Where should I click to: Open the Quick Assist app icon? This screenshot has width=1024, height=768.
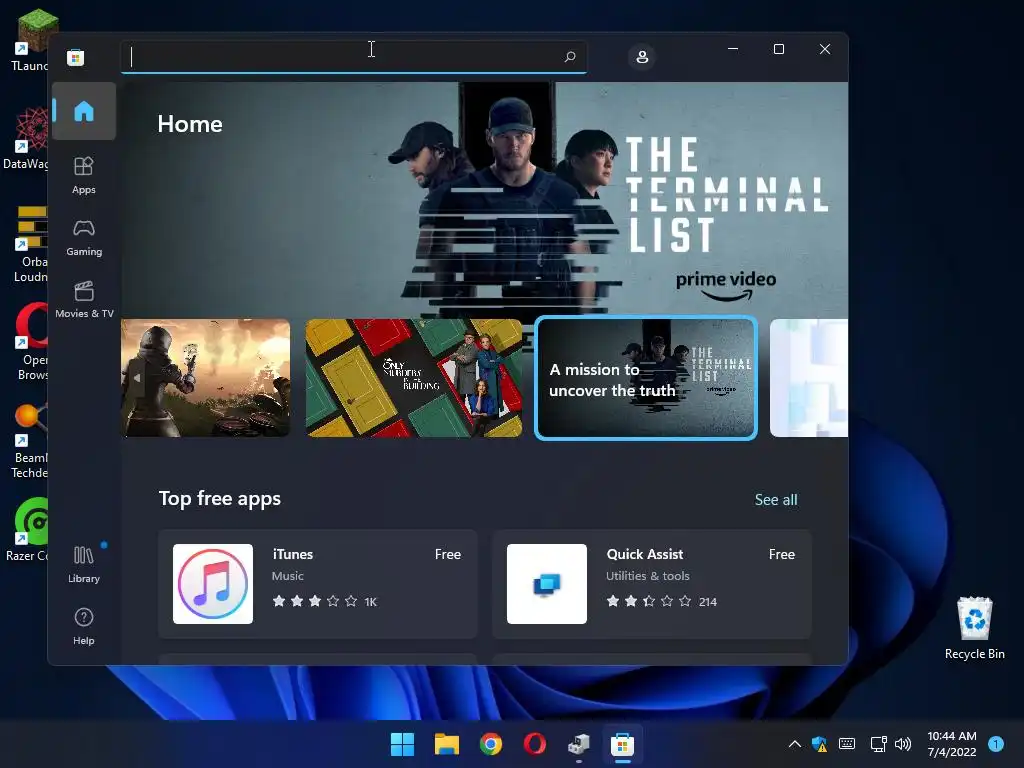(x=547, y=584)
